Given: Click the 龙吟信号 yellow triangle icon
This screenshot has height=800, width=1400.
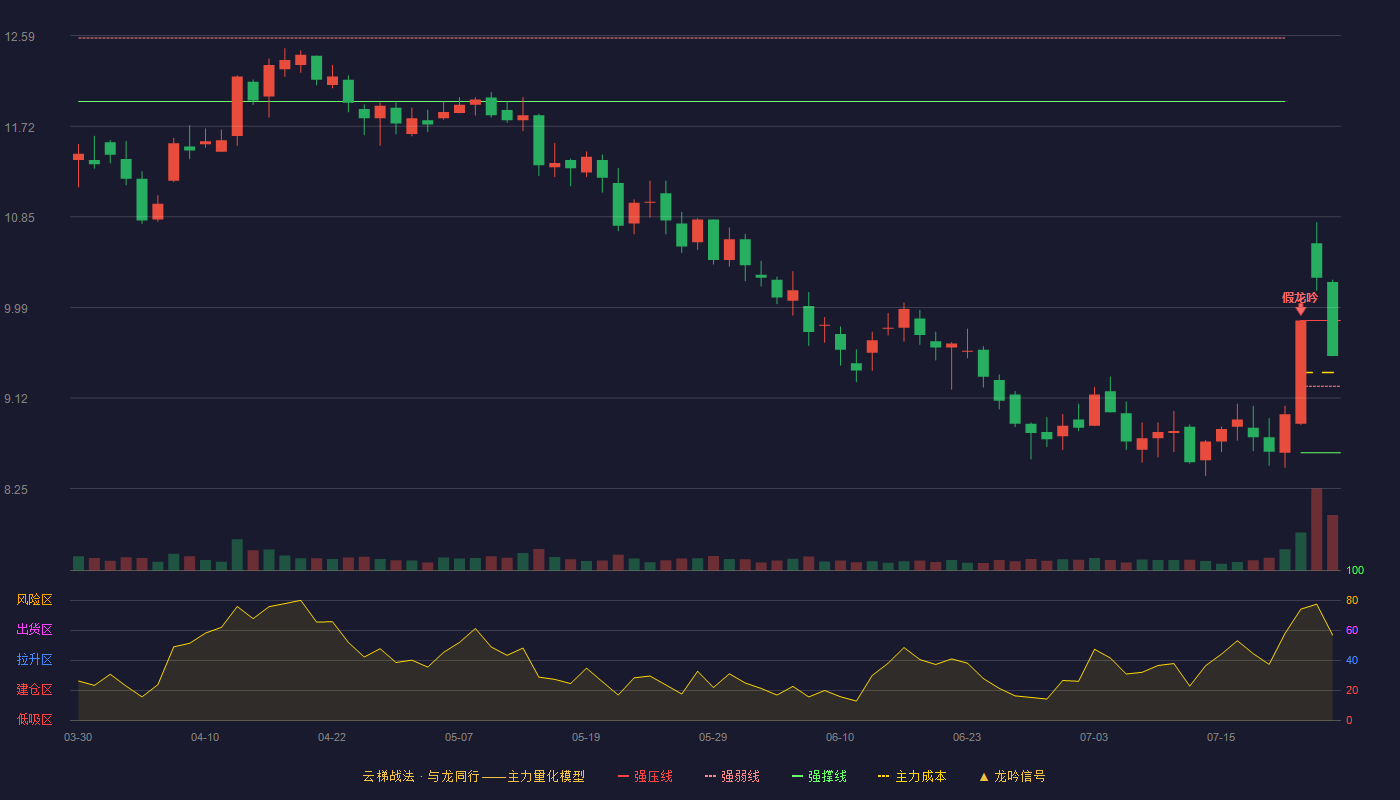Looking at the screenshot, I should point(984,777).
